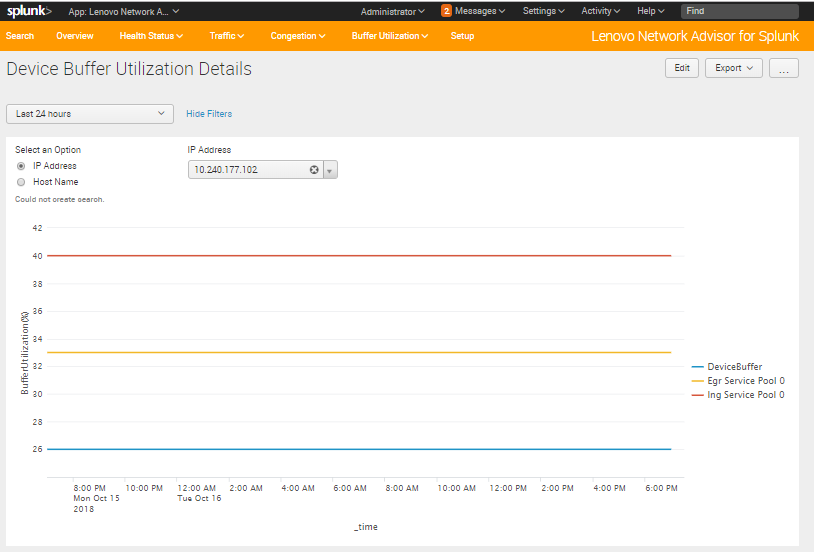Open the Activity menu
This screenshot has width=814, height=552.
point(601,11)
